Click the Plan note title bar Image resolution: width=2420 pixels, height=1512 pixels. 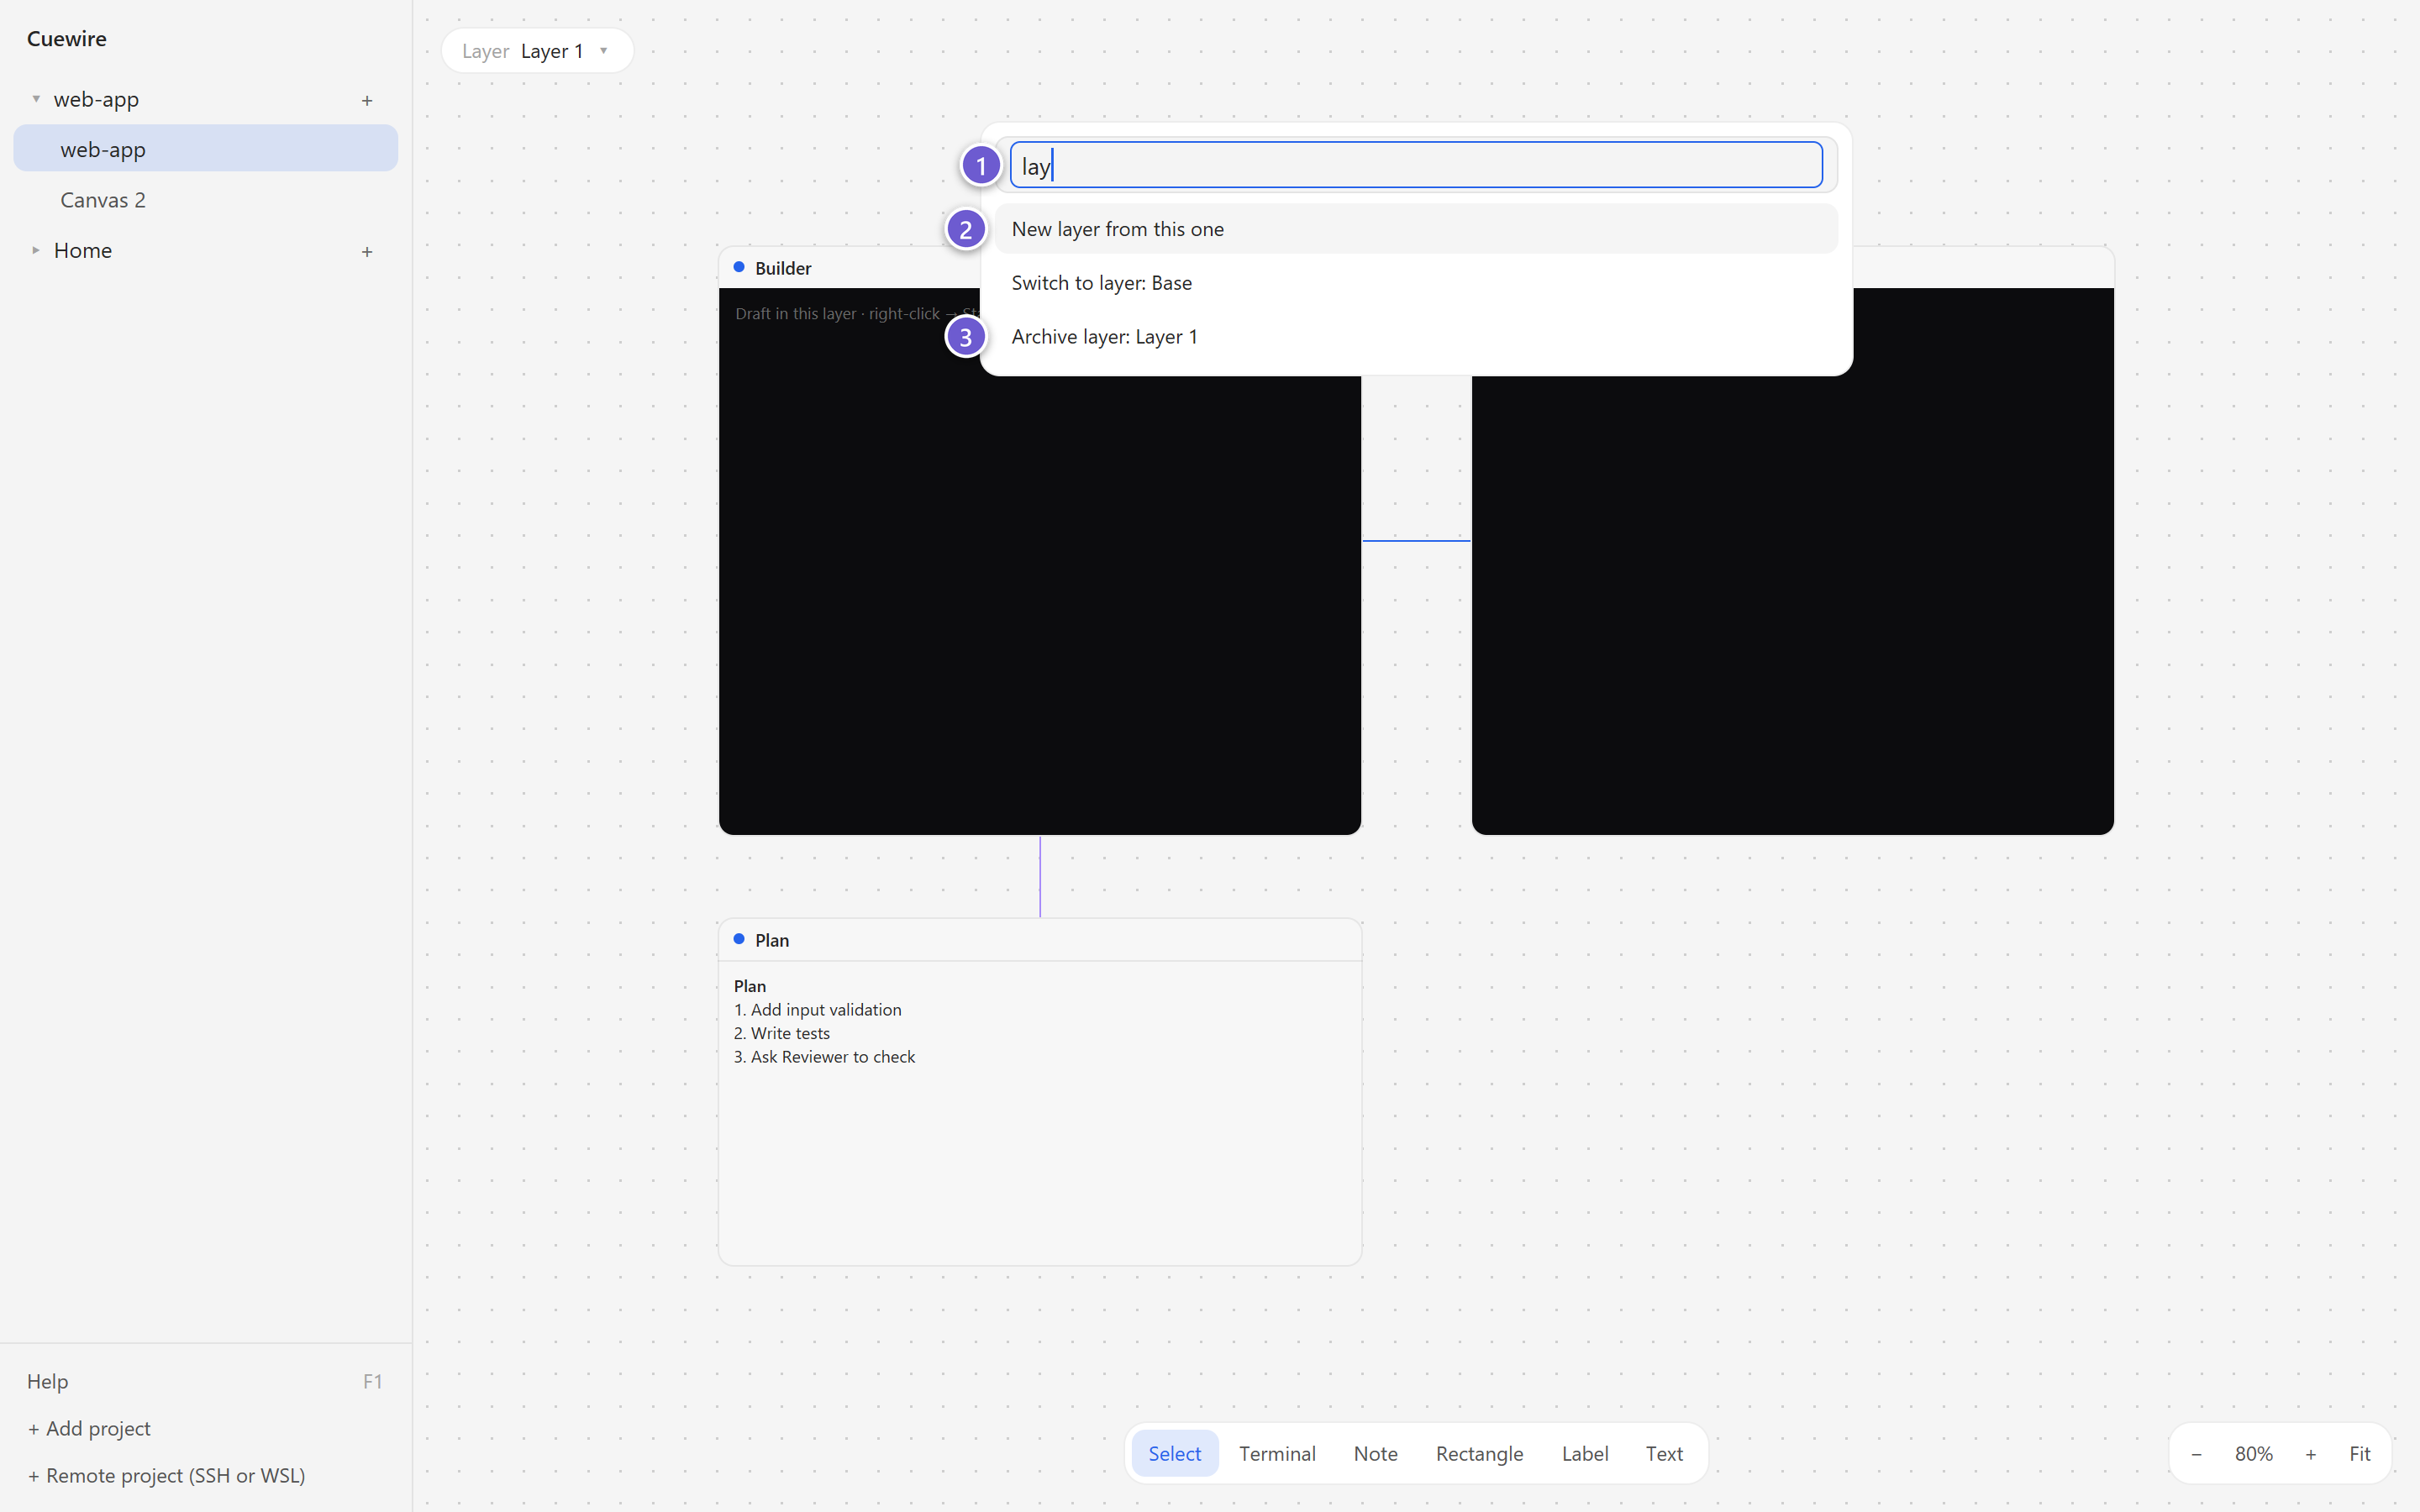pyautogui.click(x=1040, y=940)
